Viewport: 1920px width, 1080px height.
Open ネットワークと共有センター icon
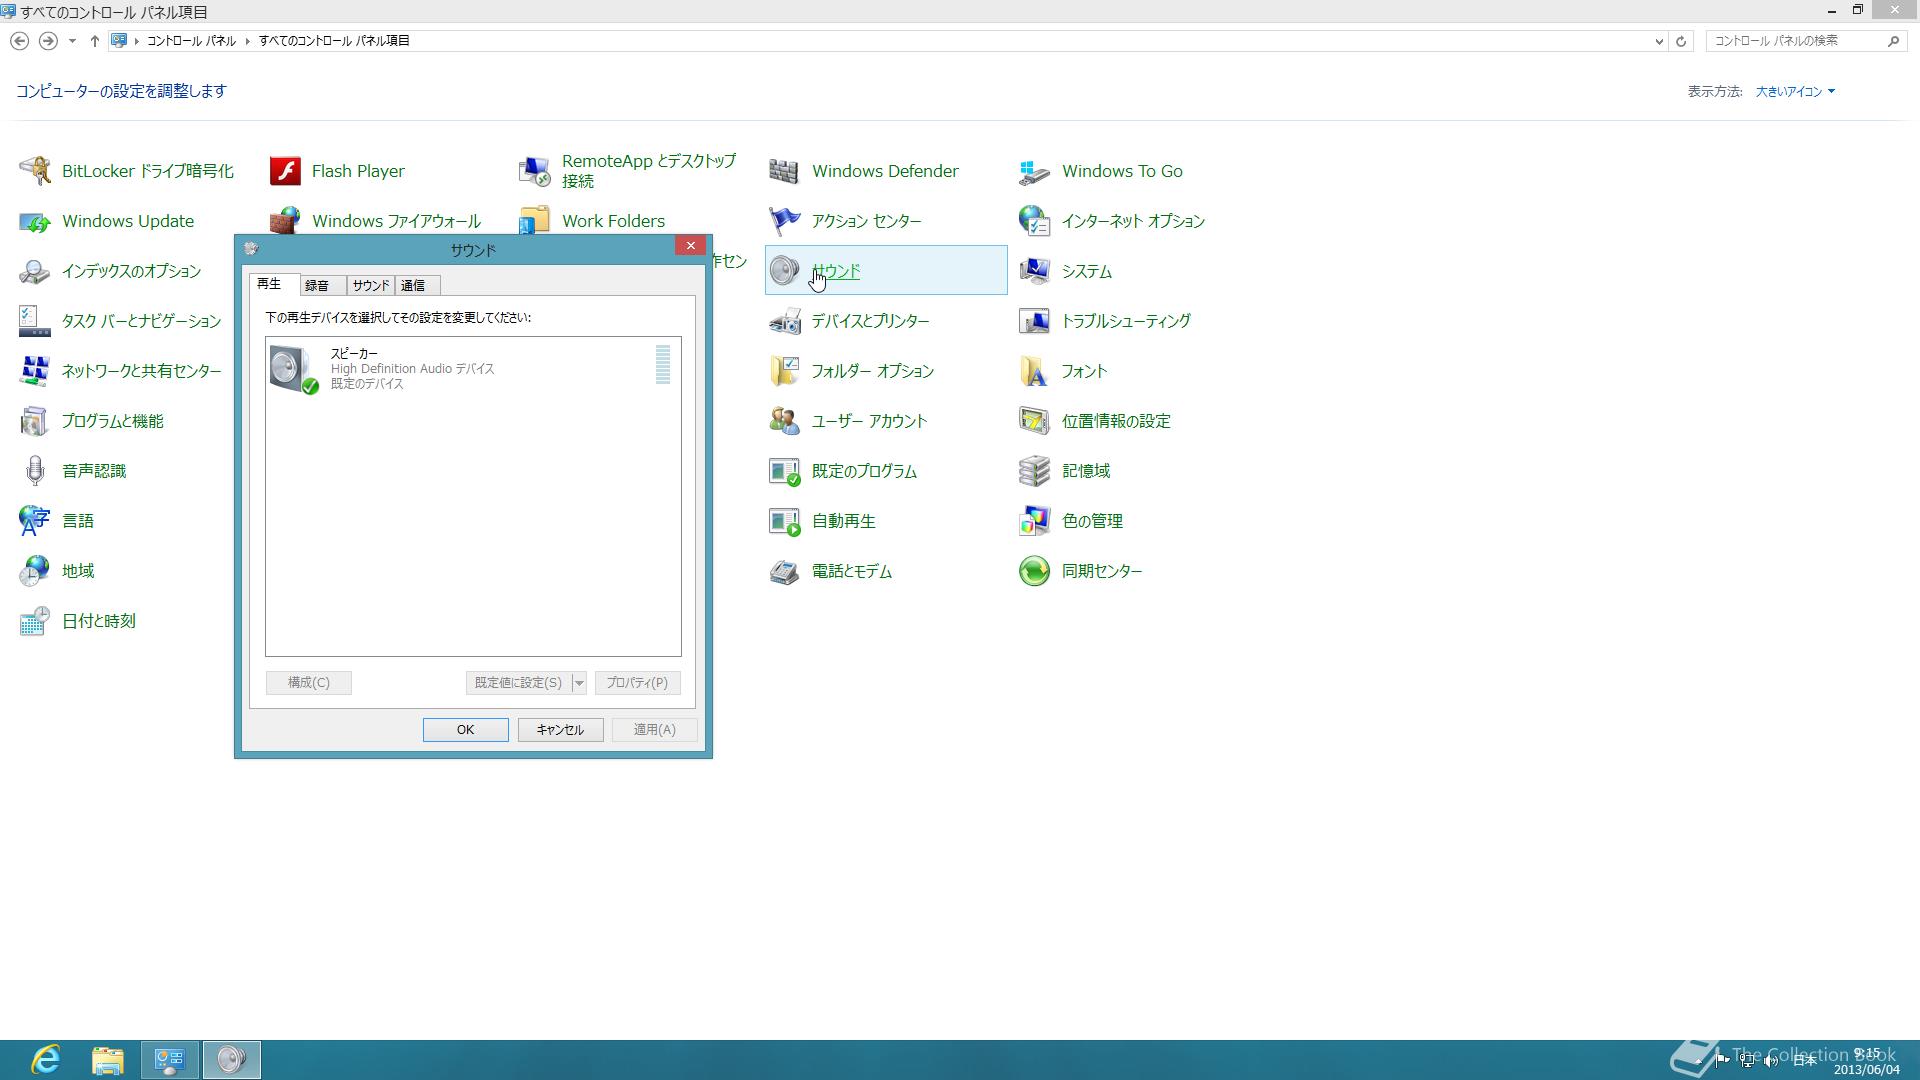35,371
